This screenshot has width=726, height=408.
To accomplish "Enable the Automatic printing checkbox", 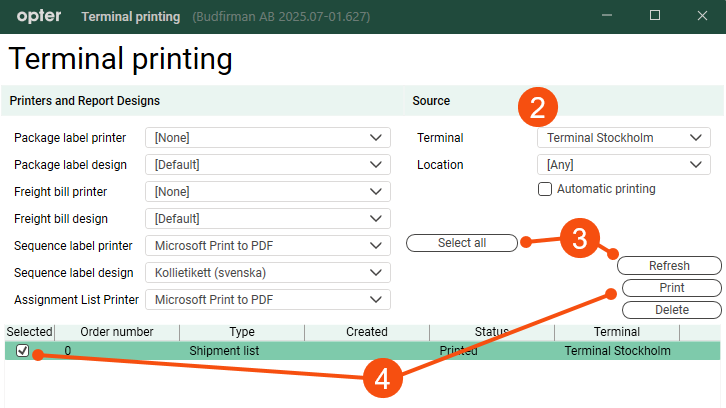I will (545, 189).
